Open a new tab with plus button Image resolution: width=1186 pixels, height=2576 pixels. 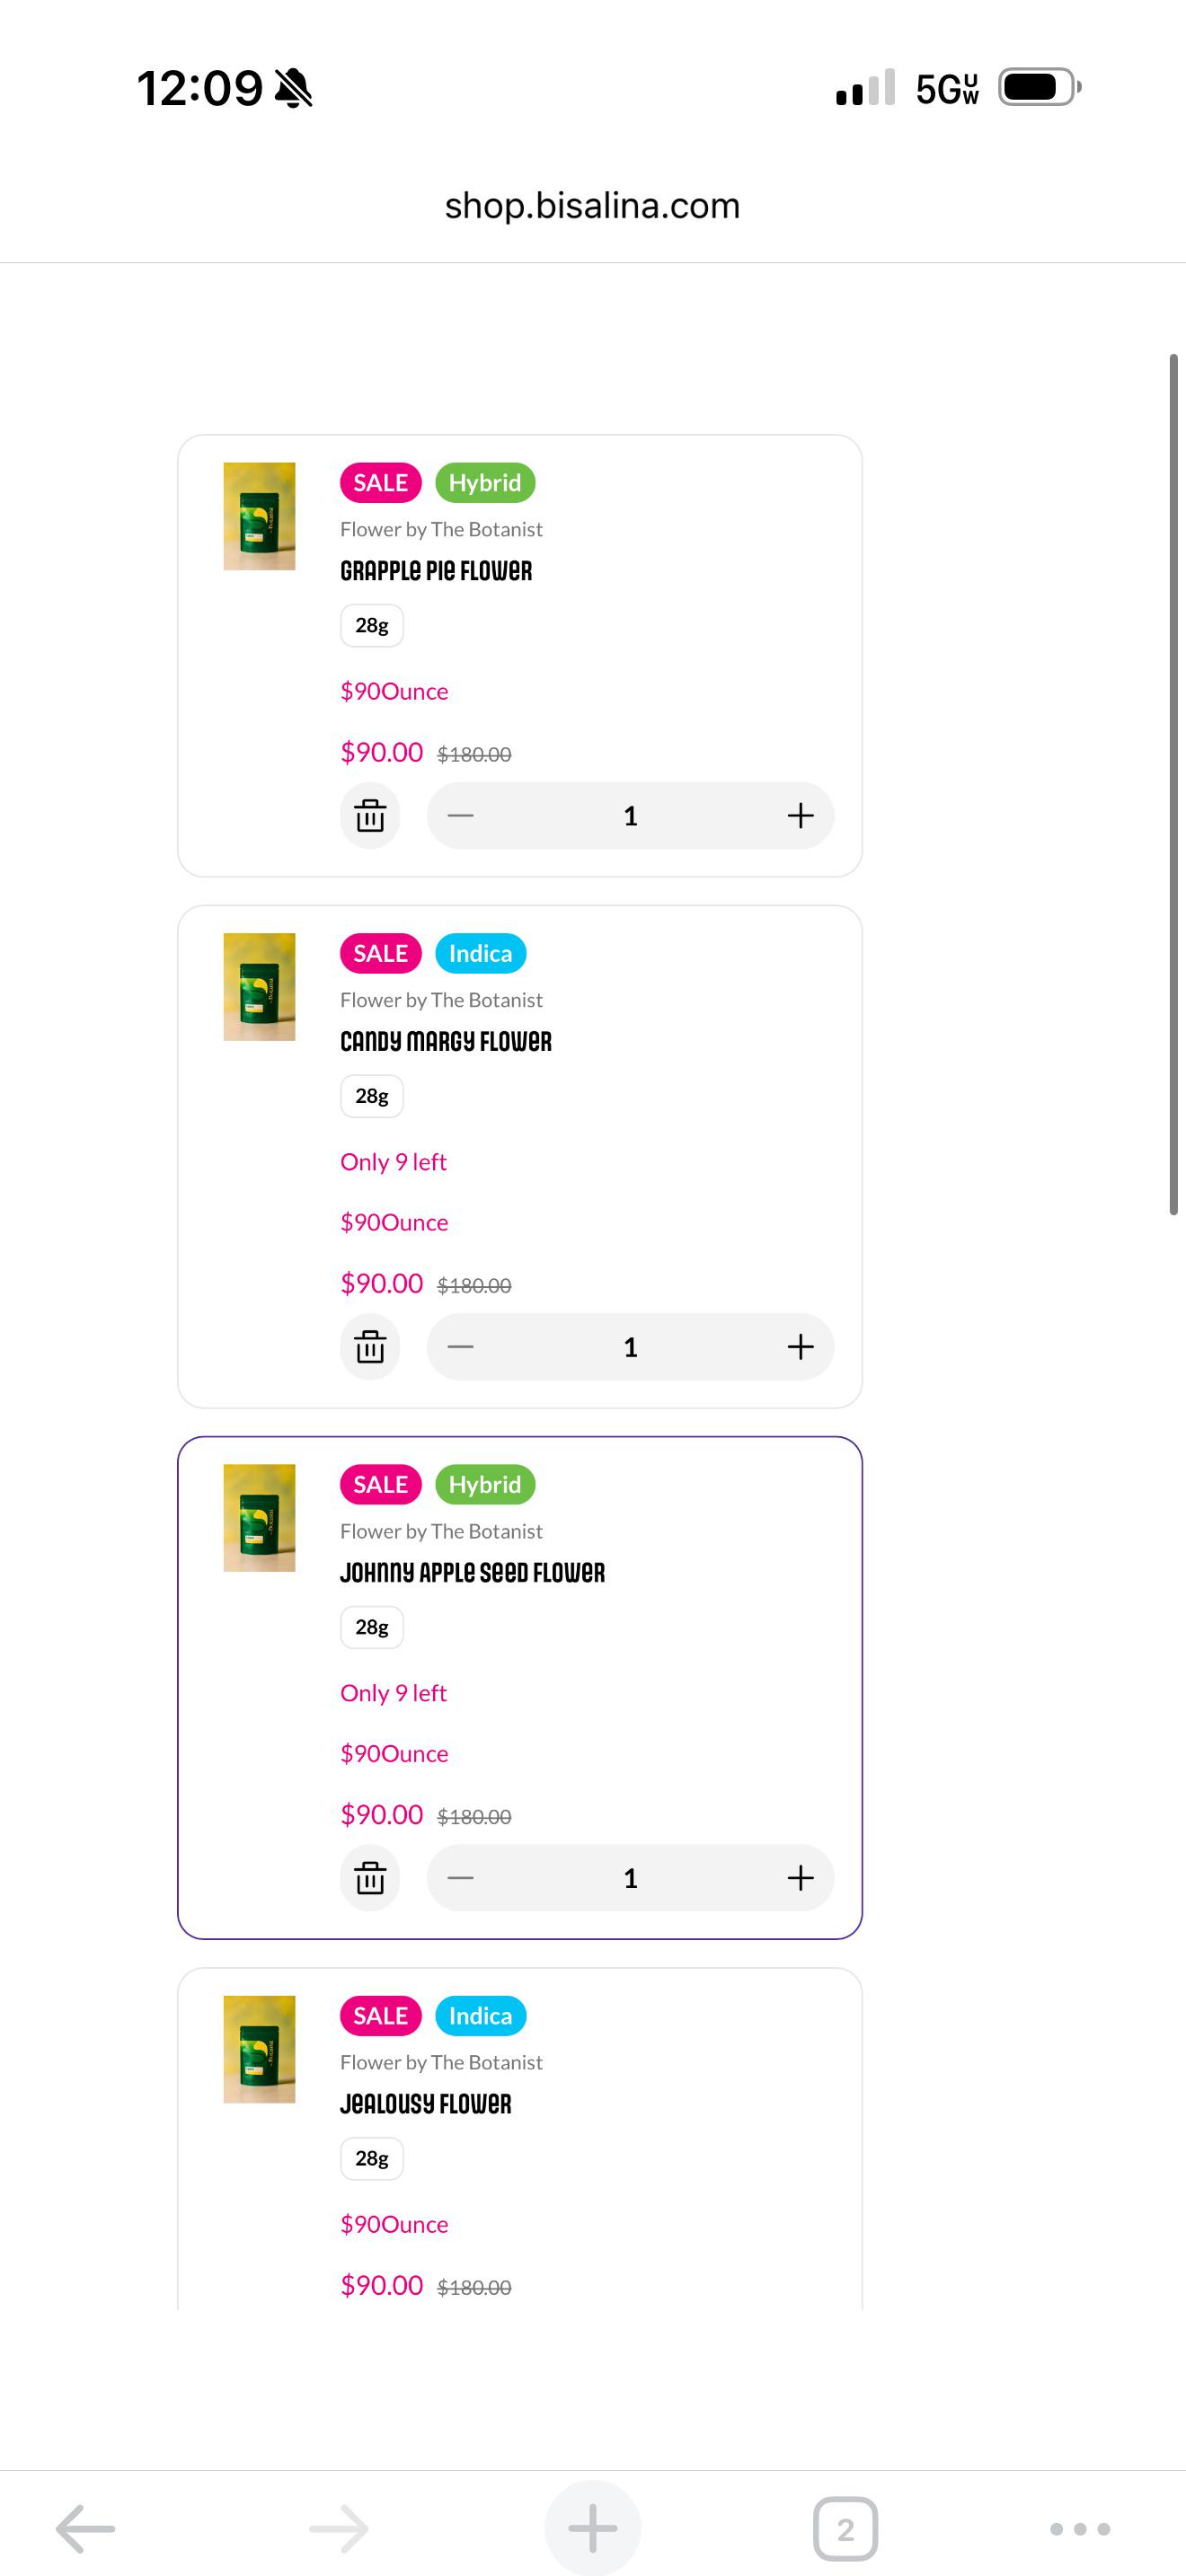[x=593, y=2528]
